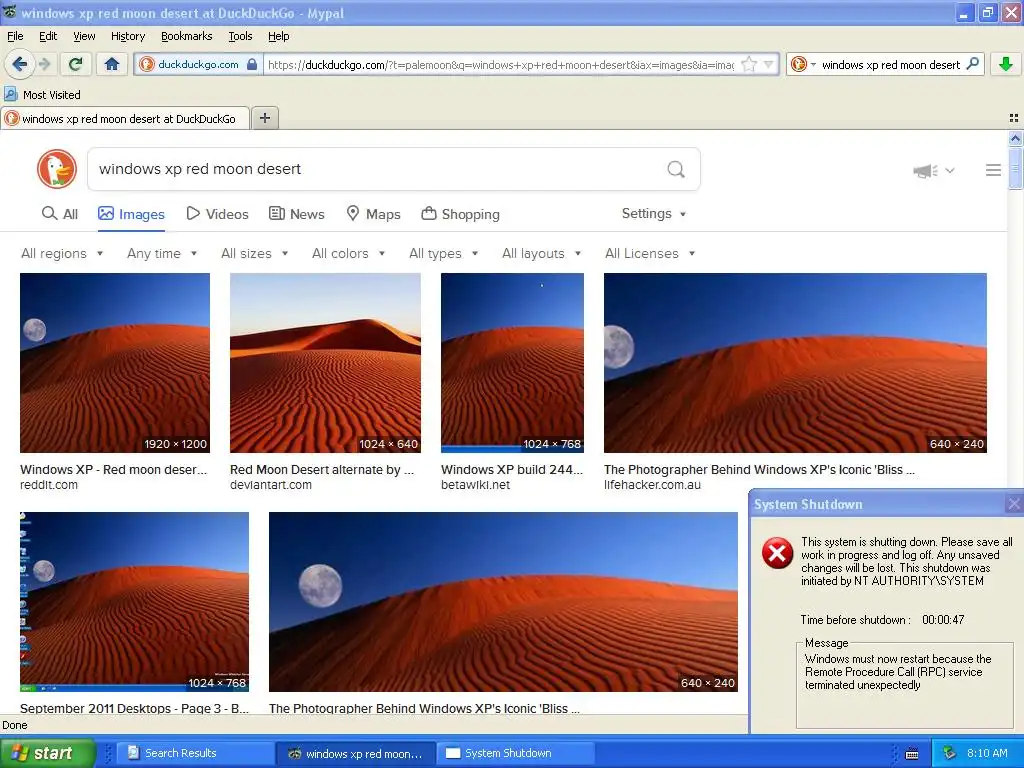Close the System Shutdown dialog

1014,504
